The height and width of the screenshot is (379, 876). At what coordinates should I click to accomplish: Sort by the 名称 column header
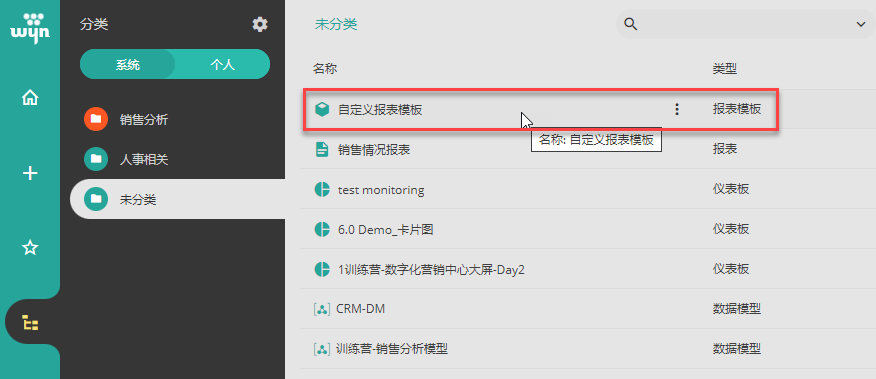(325, 69)
